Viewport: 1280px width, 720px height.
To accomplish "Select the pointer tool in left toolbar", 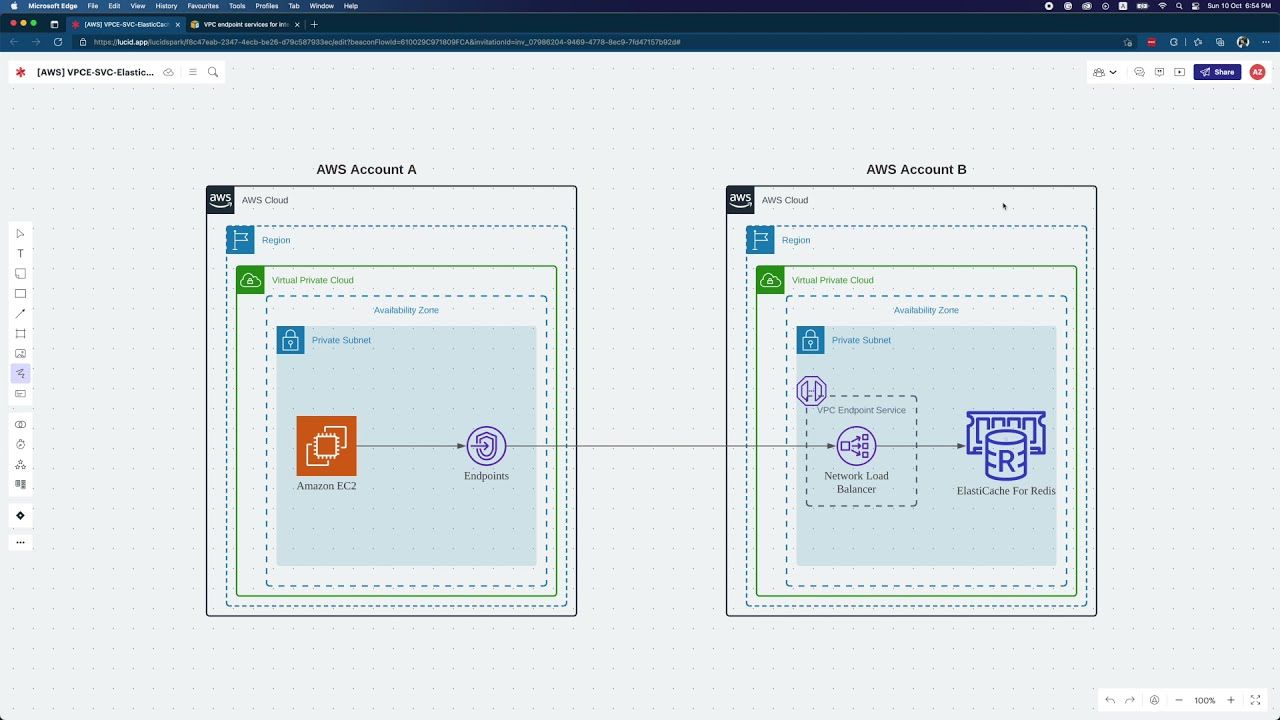I will (20, 233).
